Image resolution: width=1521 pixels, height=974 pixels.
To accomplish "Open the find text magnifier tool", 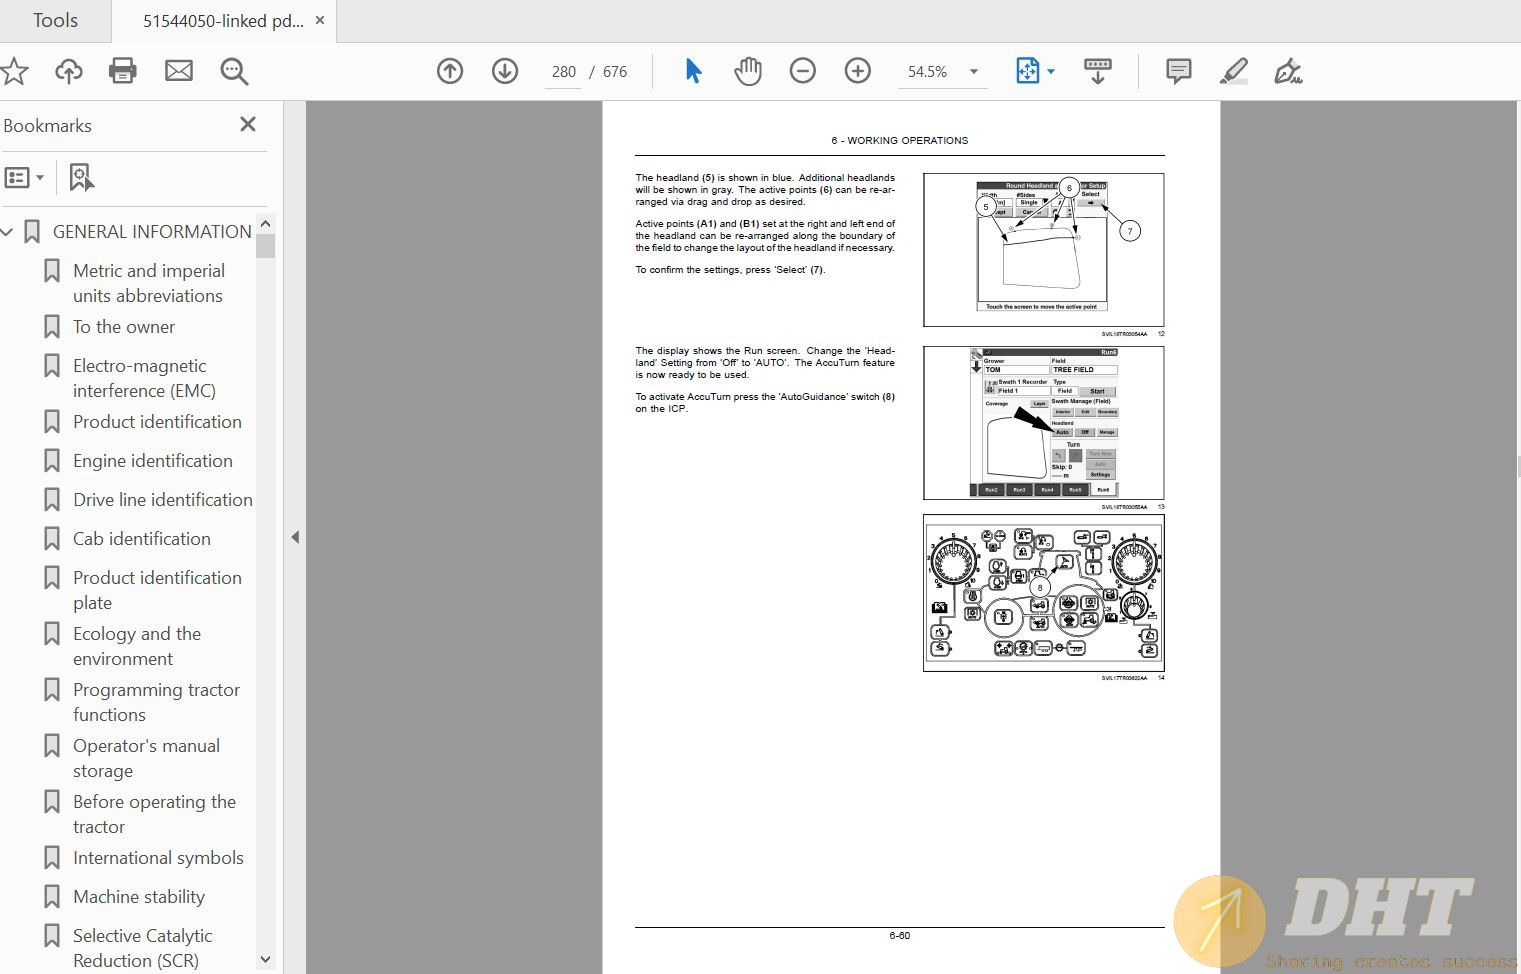I will click(x=234, y=71).
